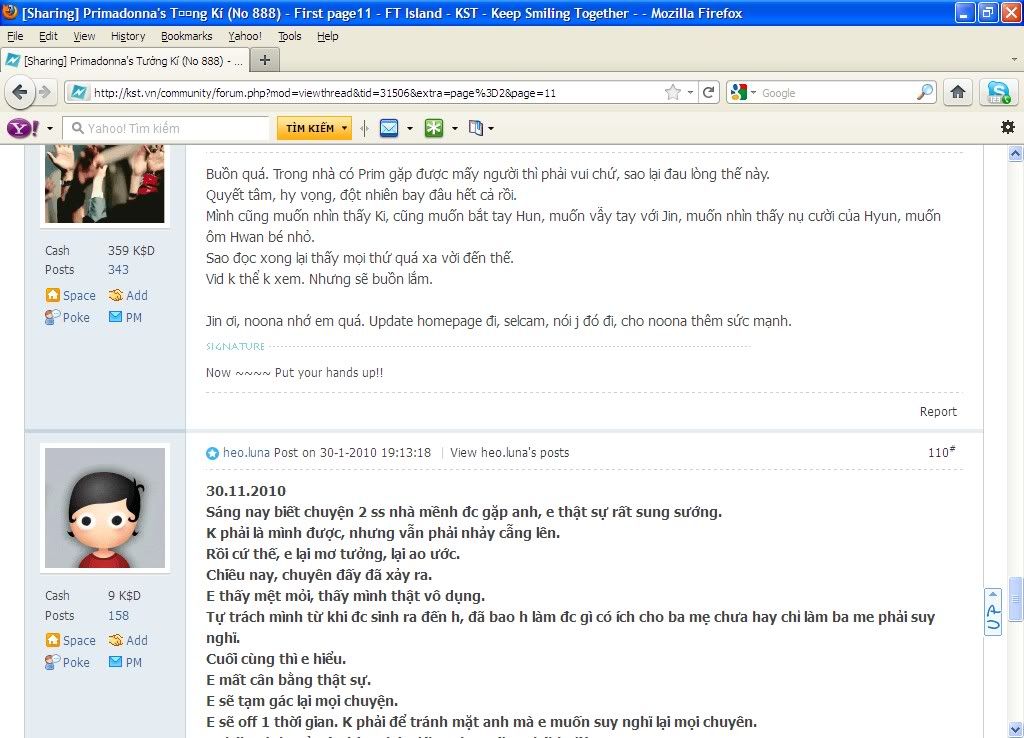
Task: Click the 110# post number link
Action: 941,452
